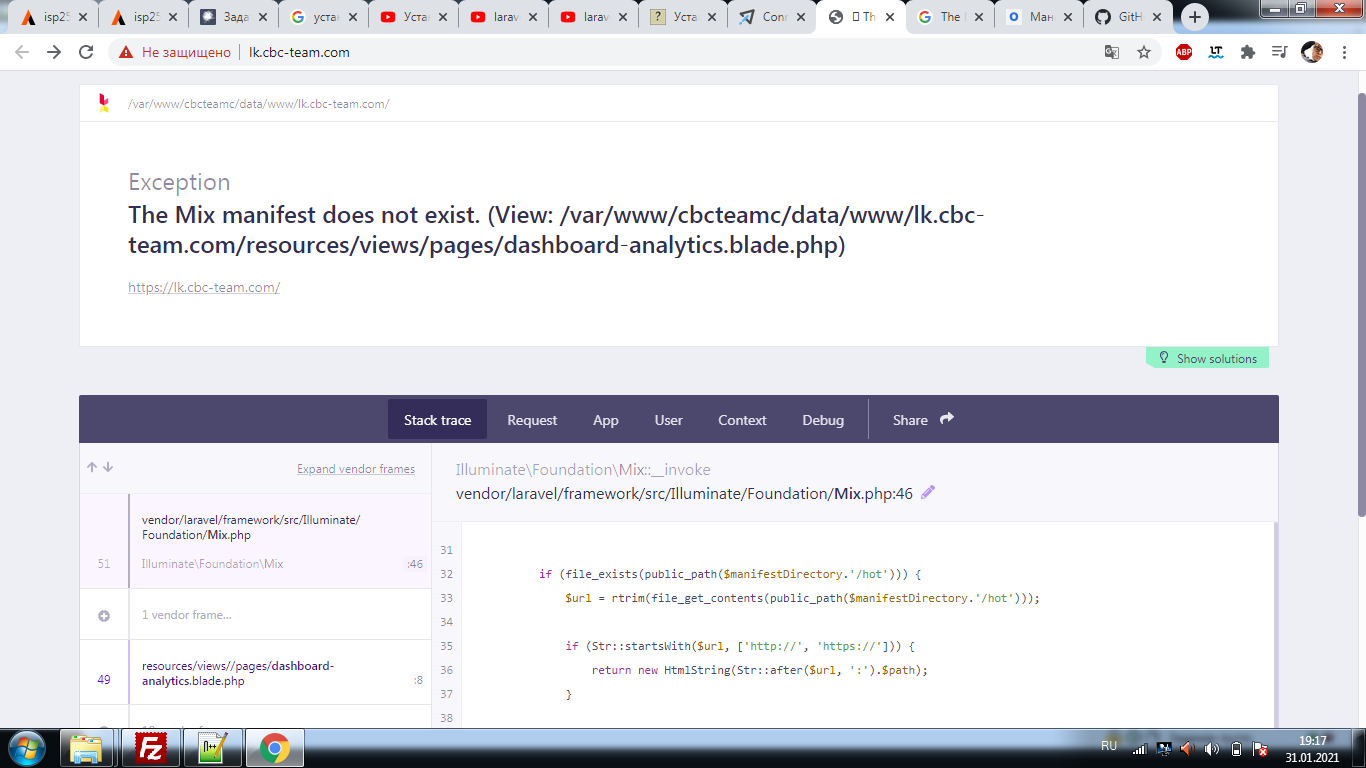Open a new tab with plus button

click(x=1195, y=17)
